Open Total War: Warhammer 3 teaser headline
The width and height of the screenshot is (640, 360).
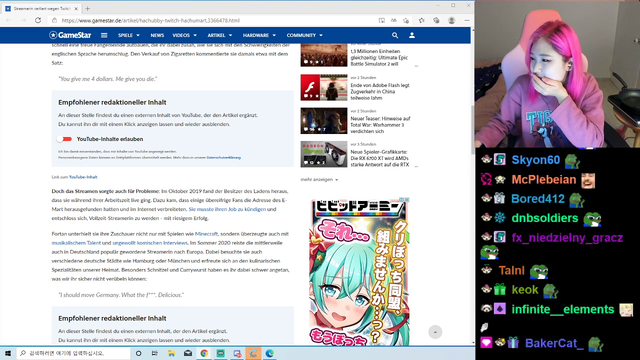tap(380, 125)
